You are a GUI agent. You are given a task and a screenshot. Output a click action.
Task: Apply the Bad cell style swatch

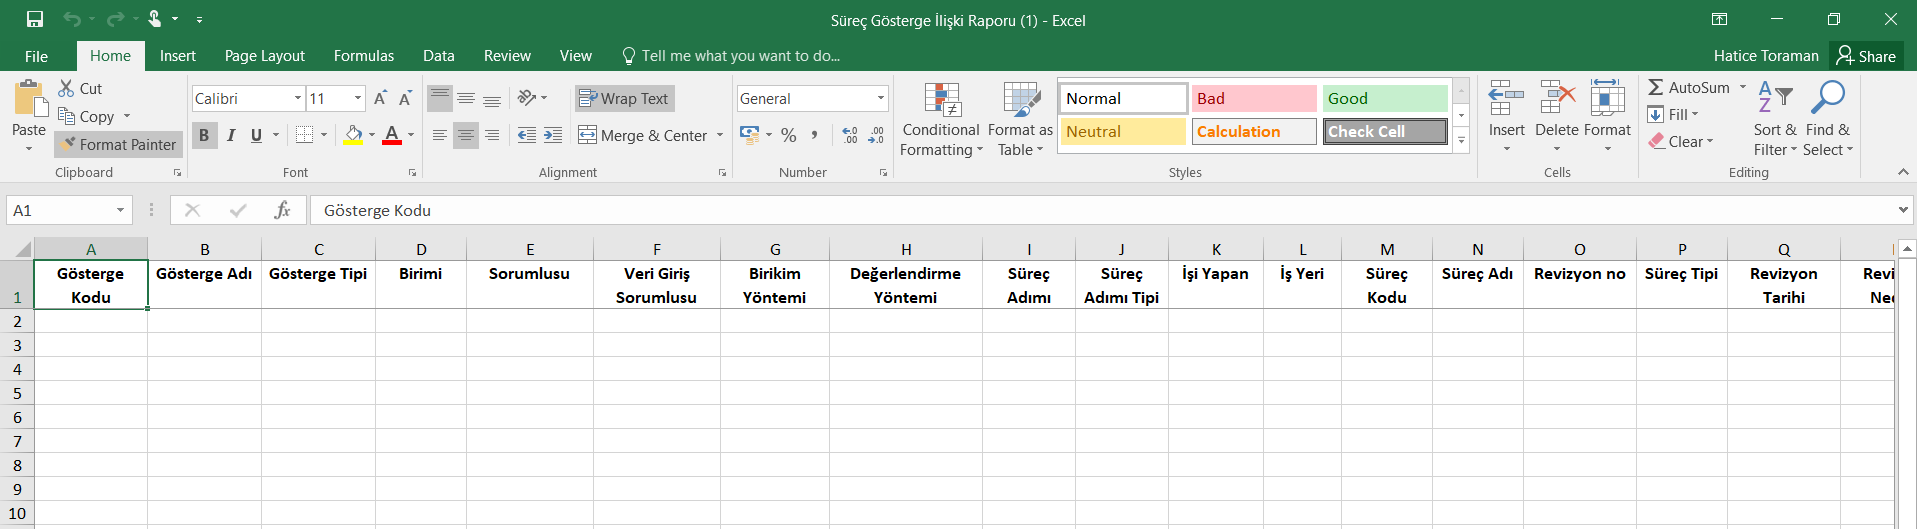[1254, 98]
